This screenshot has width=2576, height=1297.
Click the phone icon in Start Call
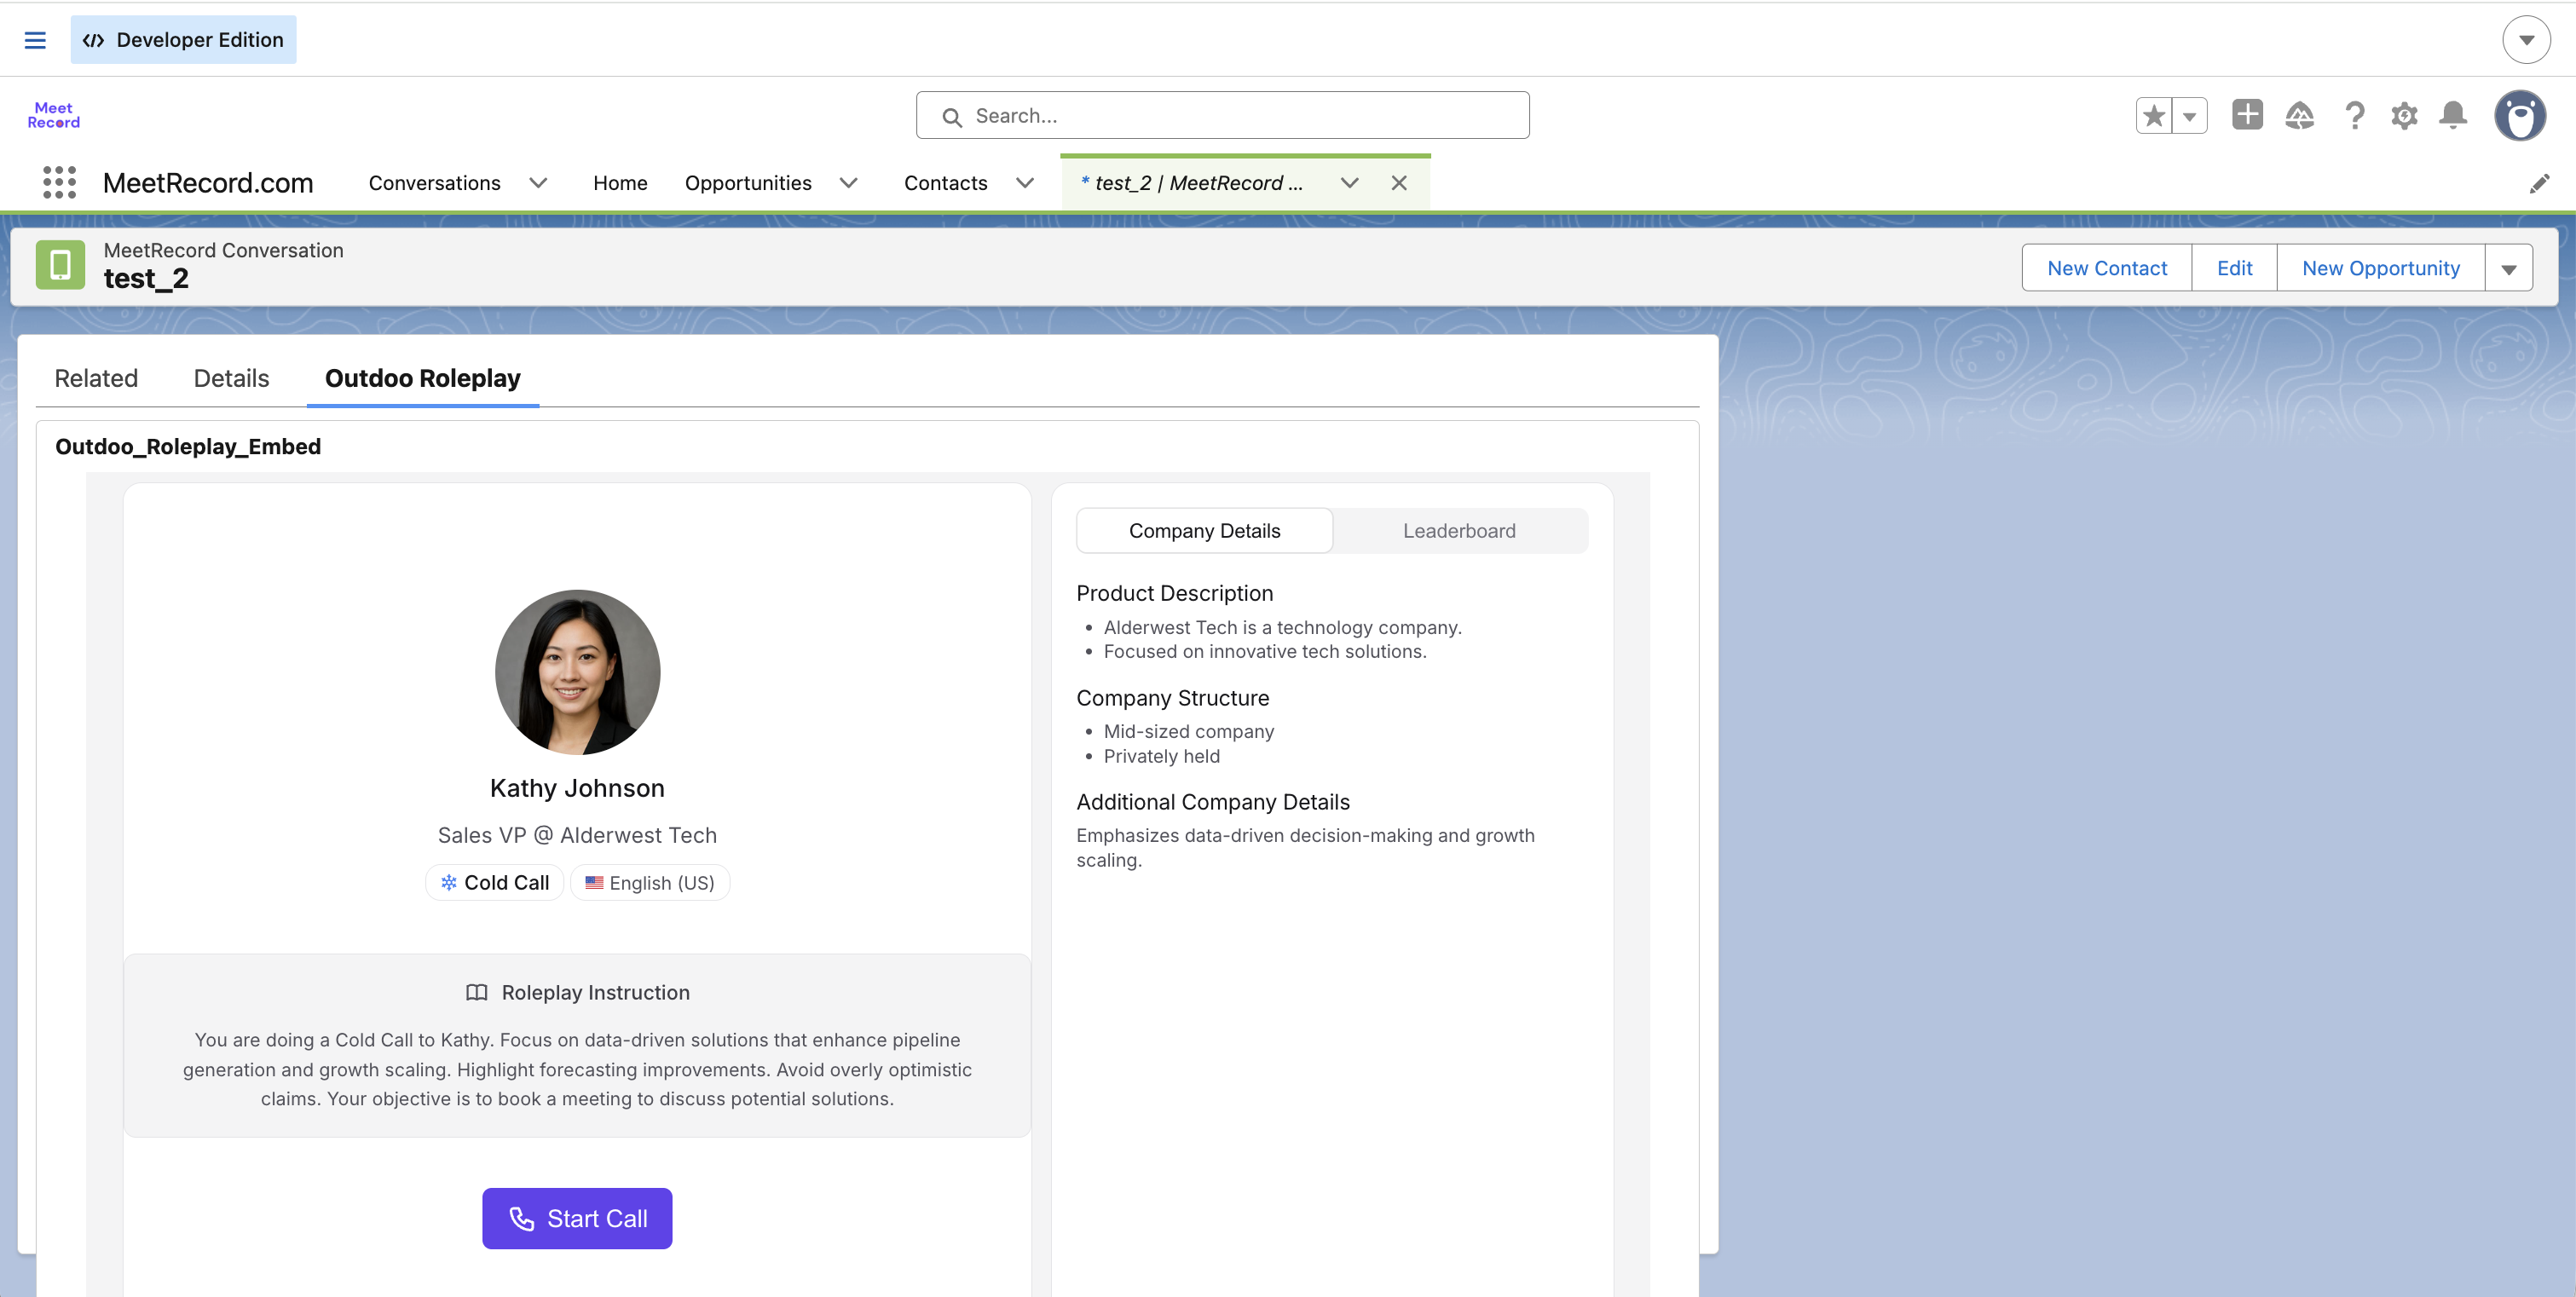522,1219
